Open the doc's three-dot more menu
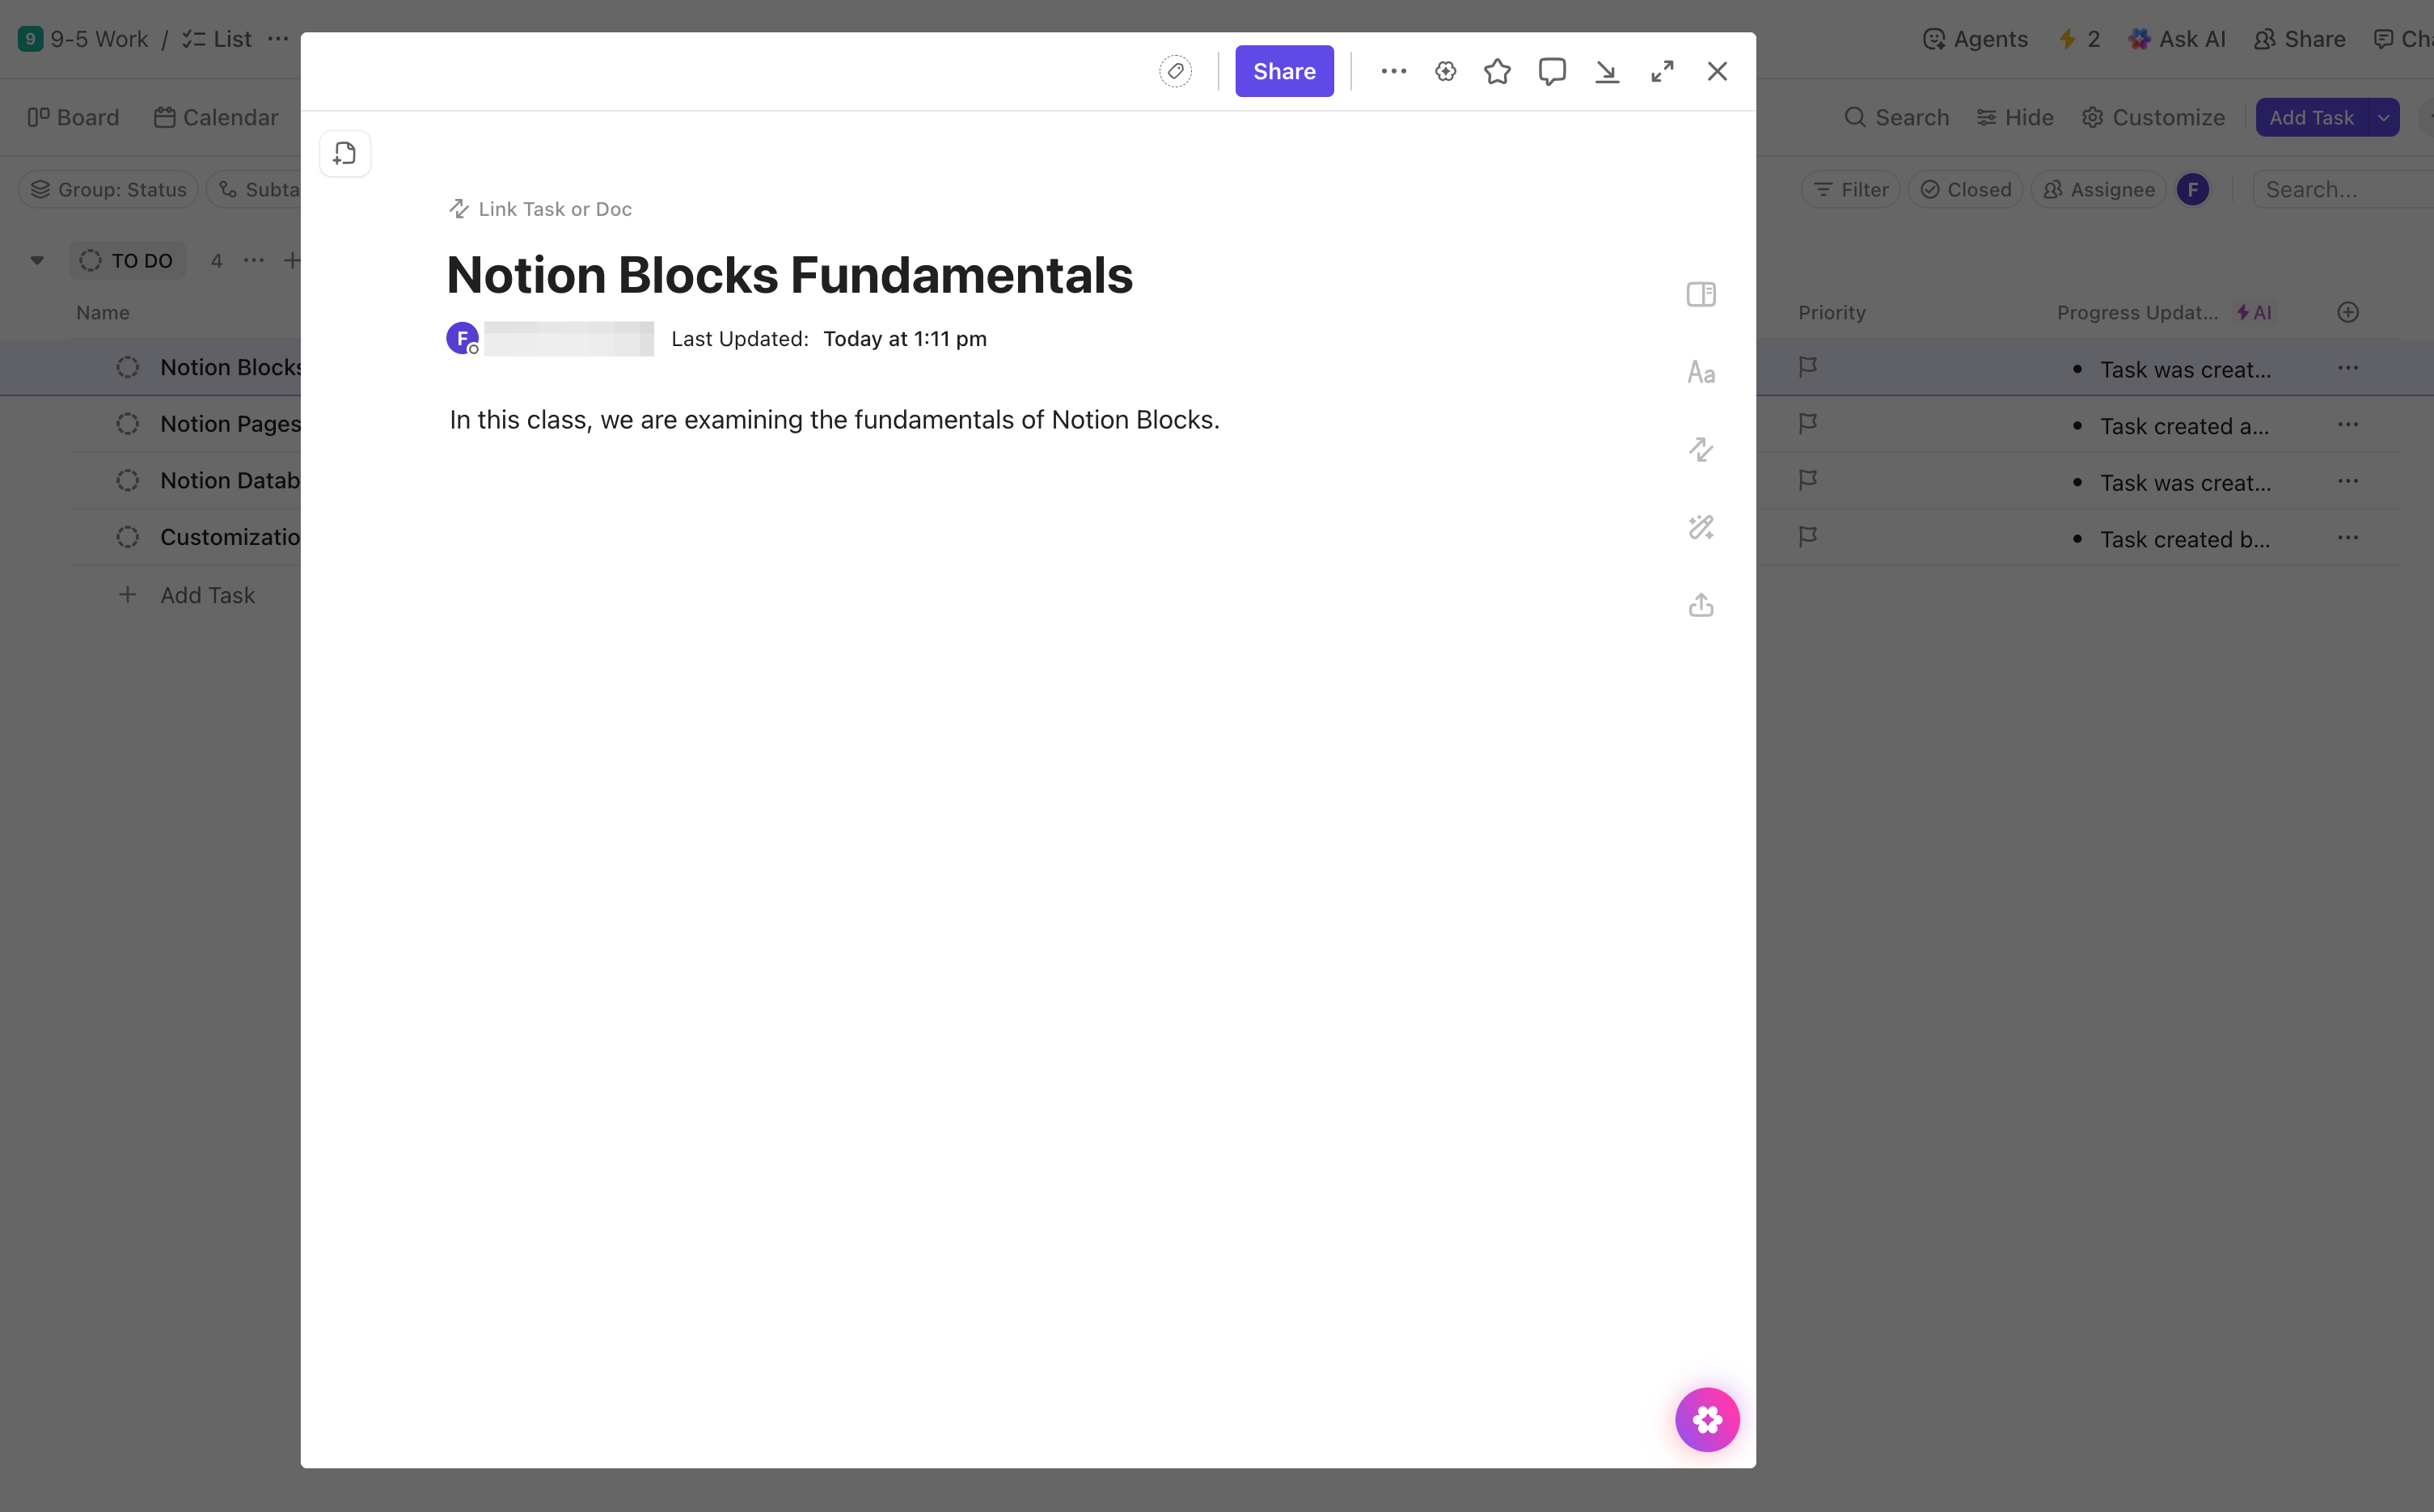This screenshot has height=1512, width=2434. click(1393, 71)
